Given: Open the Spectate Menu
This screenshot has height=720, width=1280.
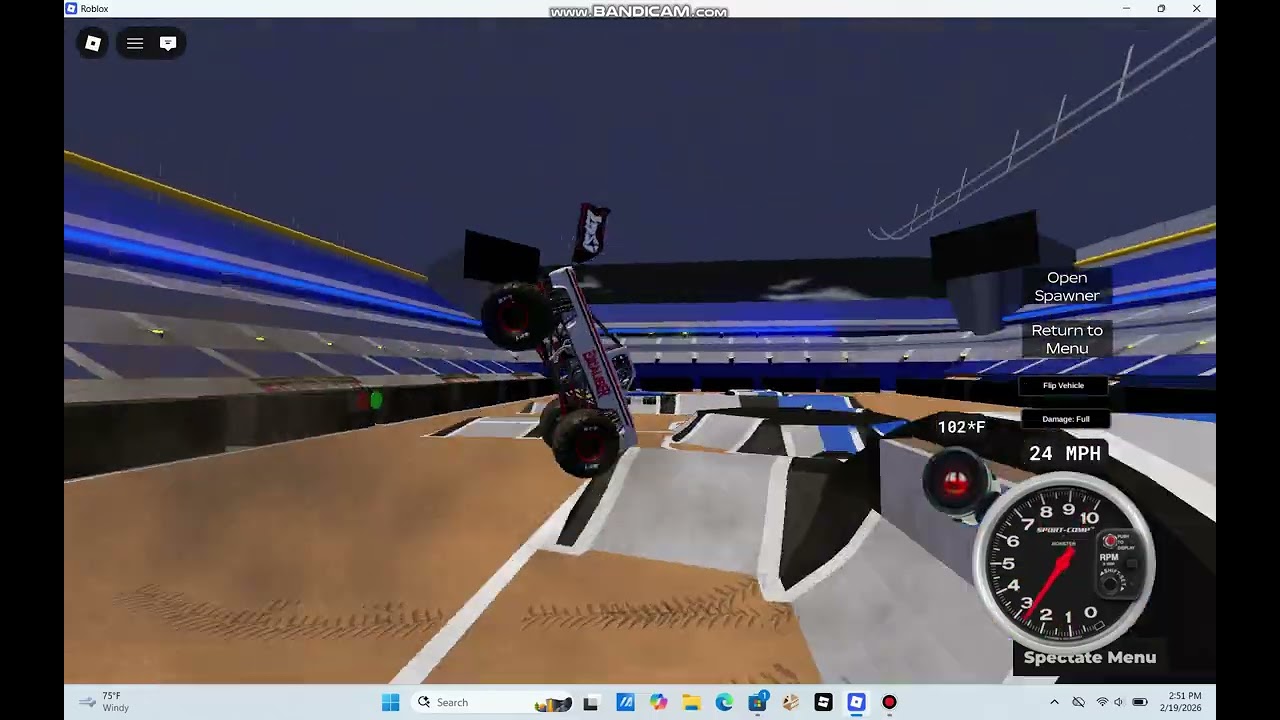Looking at the screenshot, I should point(1090,657).
